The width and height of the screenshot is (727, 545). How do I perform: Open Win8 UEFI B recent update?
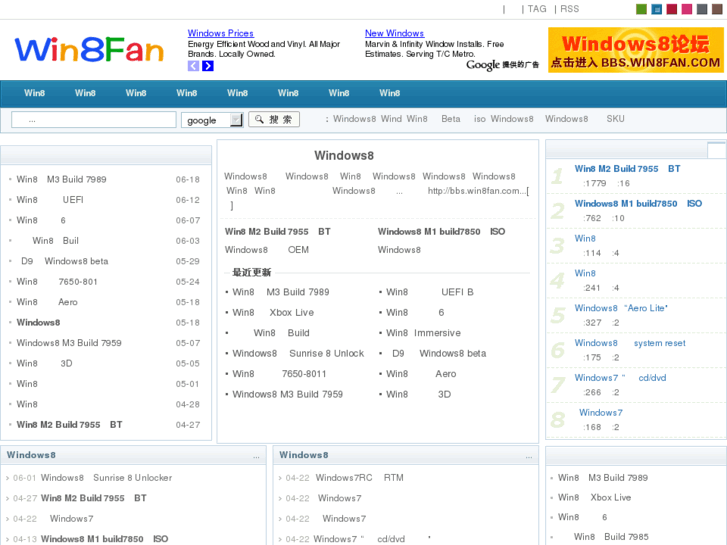coord(430,292)
